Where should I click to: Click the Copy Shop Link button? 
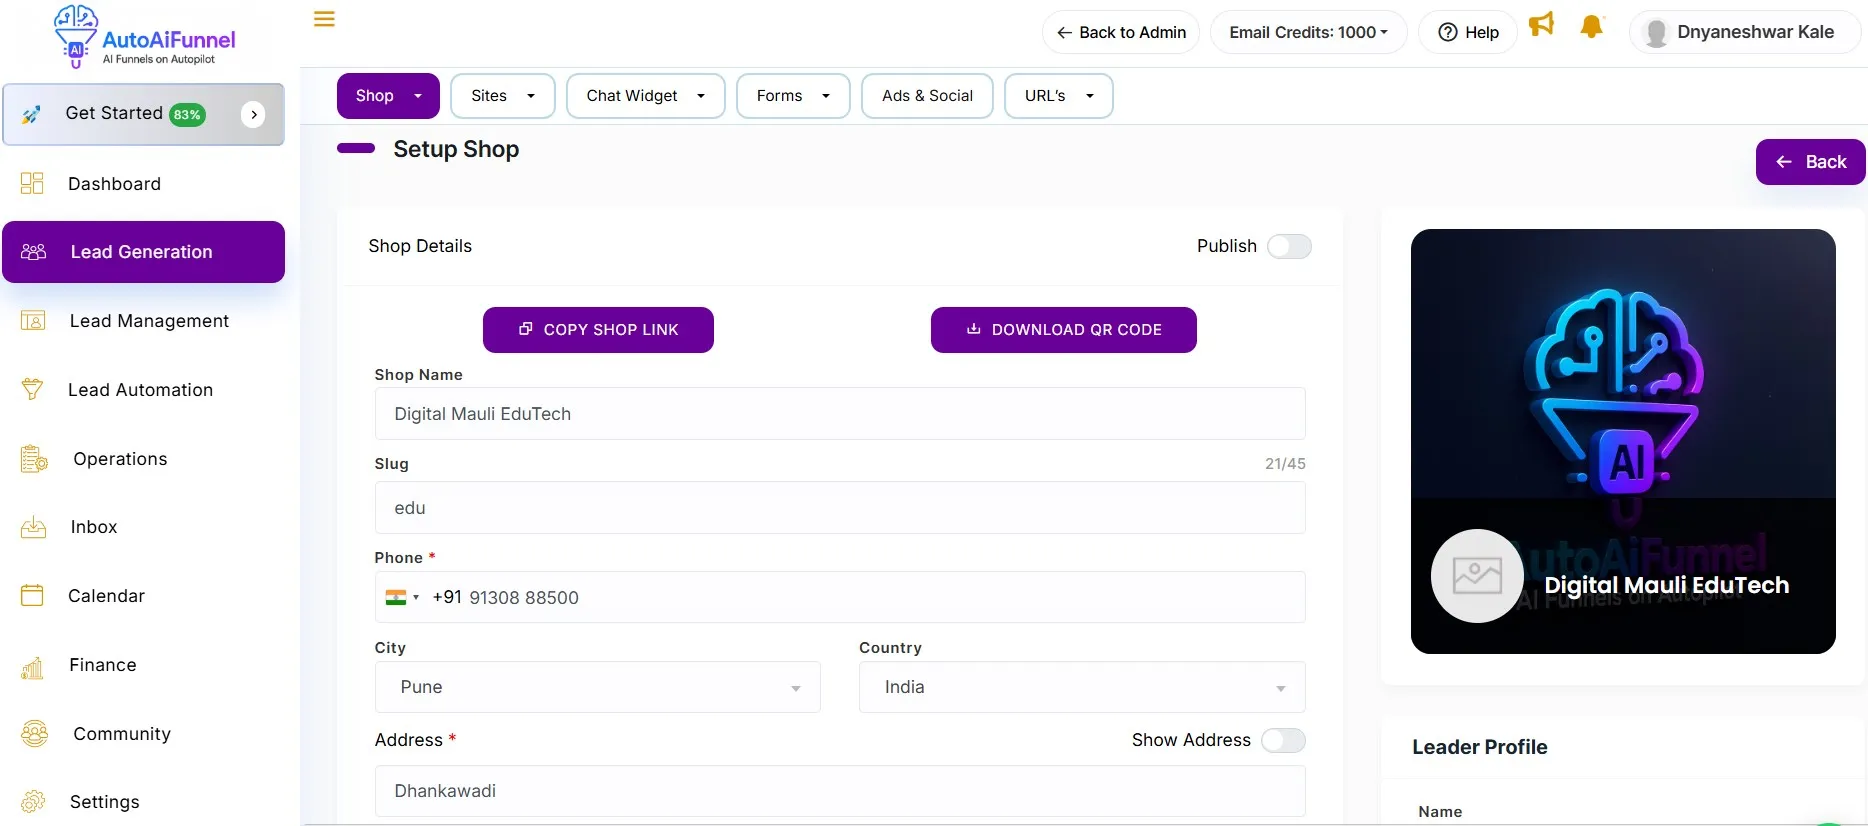[x=598, y=330]
